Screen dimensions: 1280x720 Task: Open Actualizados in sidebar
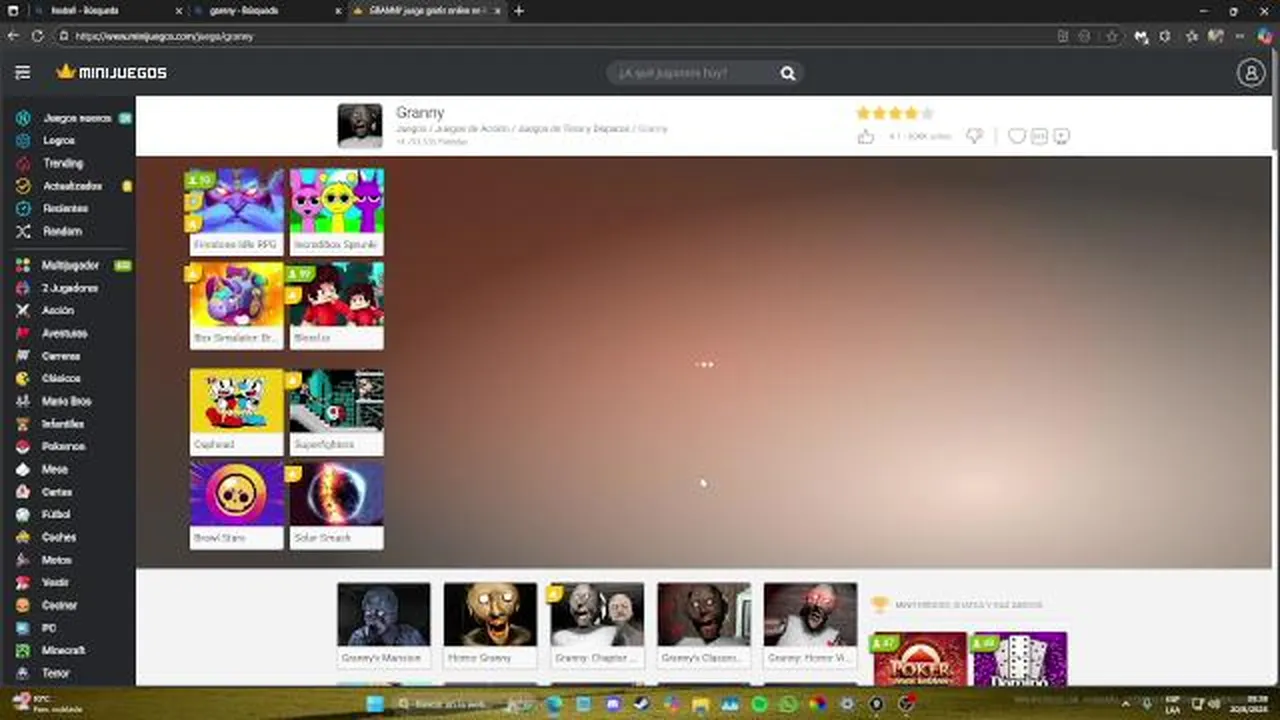[x=72, y=186]
